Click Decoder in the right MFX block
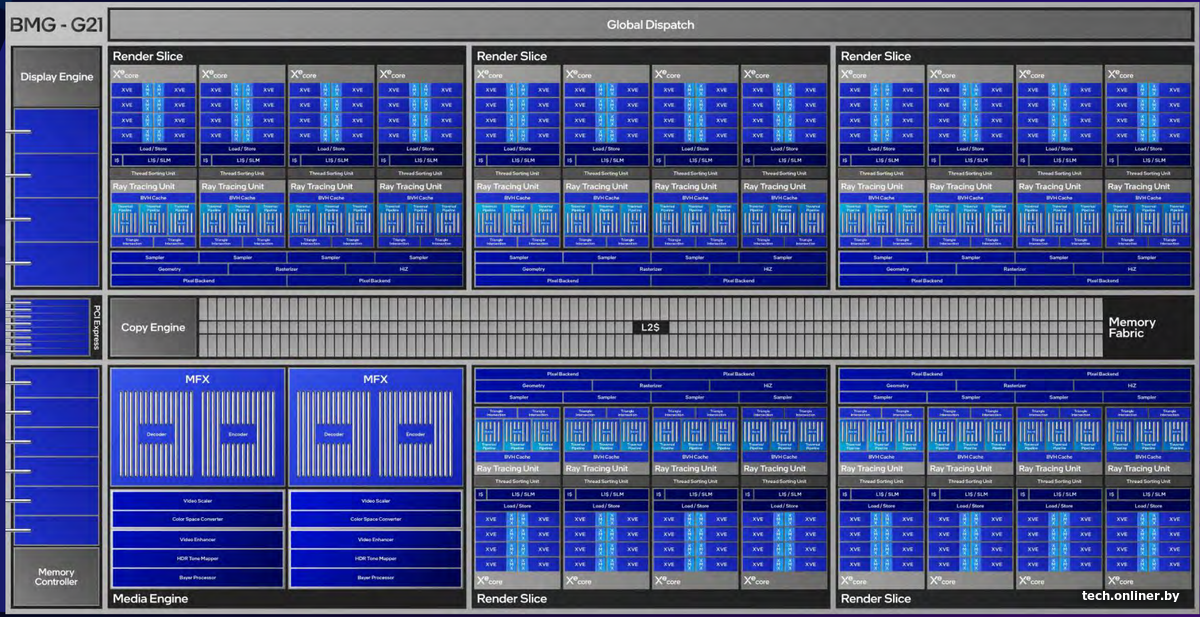 coord(334,434)
